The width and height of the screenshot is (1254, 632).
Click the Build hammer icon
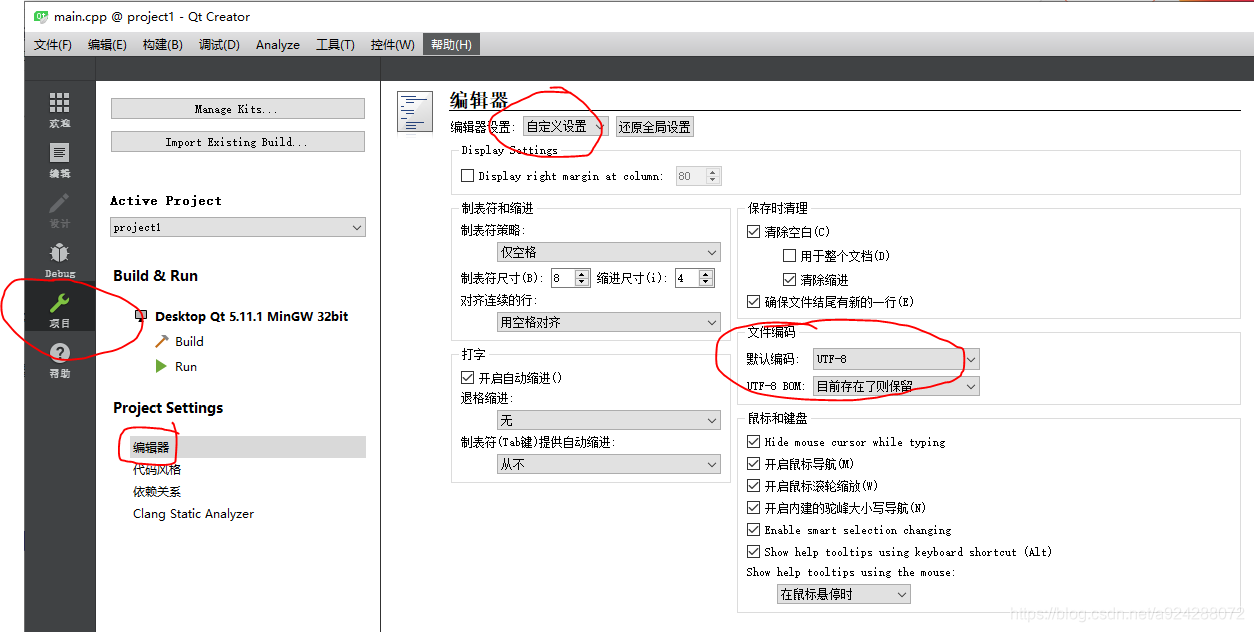coord(162,341)
